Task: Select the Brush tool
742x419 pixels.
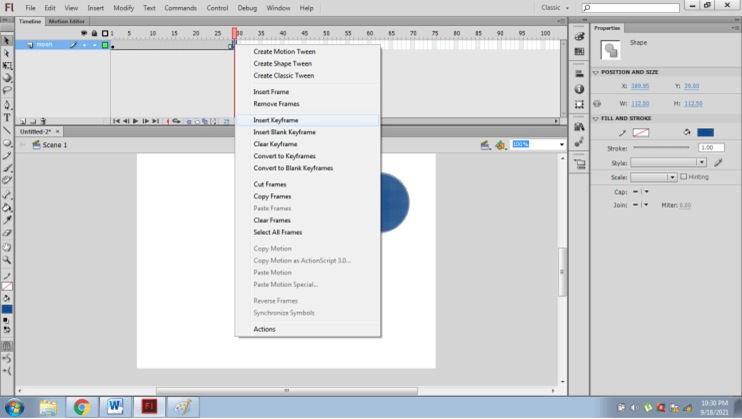Action: coord(7,168)
